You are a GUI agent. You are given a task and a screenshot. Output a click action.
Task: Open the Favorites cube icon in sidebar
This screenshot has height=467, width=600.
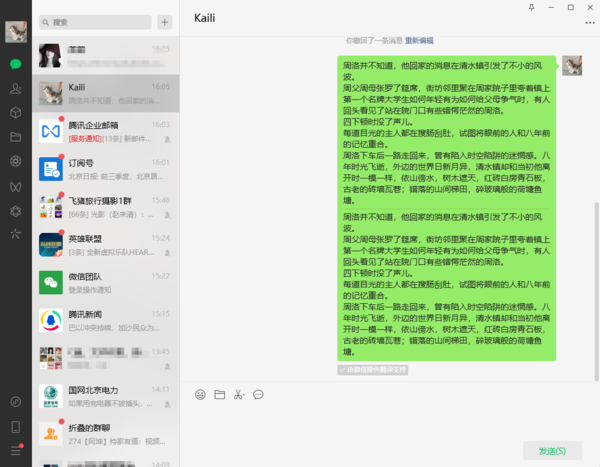tap(16, 113)
